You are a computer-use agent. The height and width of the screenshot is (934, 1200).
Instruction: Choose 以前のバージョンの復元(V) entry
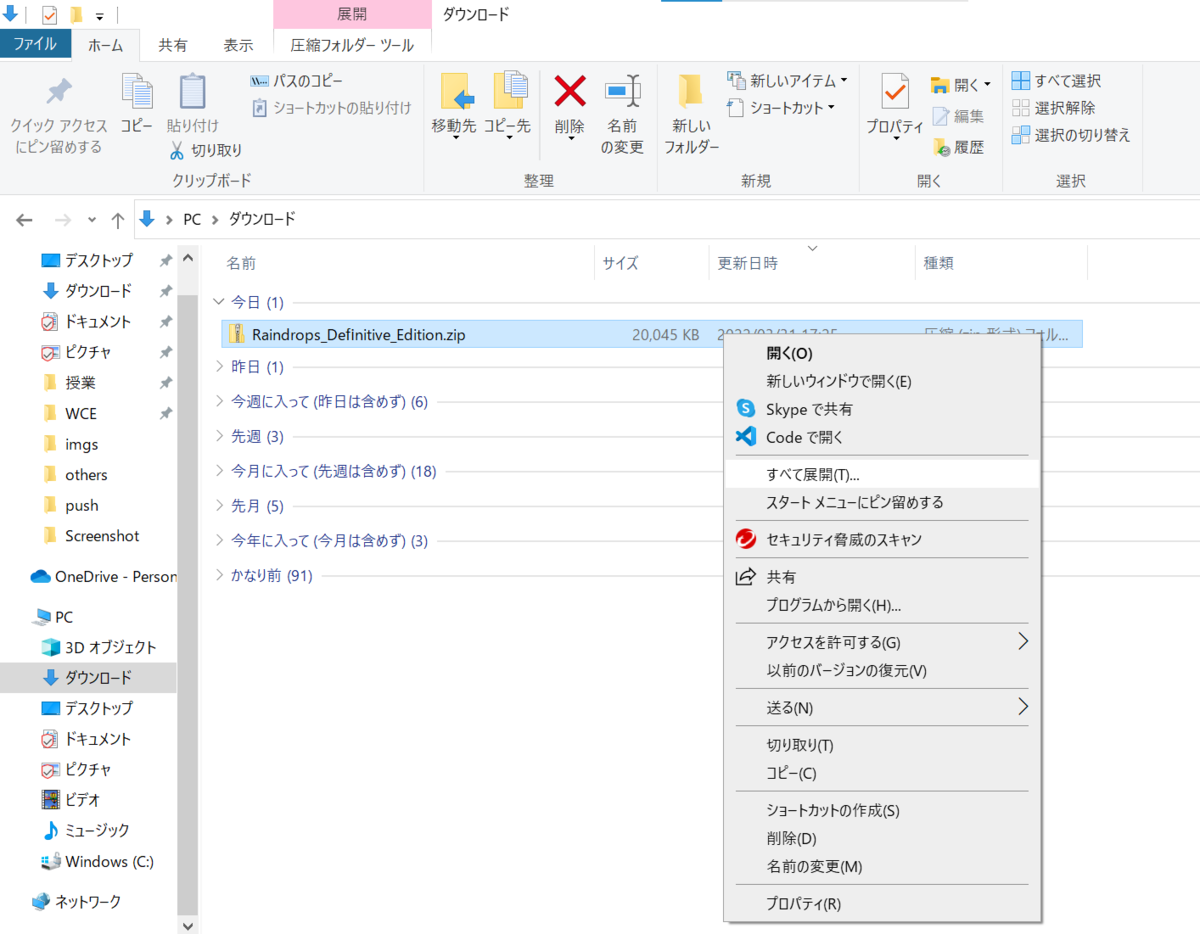point(881,670)
